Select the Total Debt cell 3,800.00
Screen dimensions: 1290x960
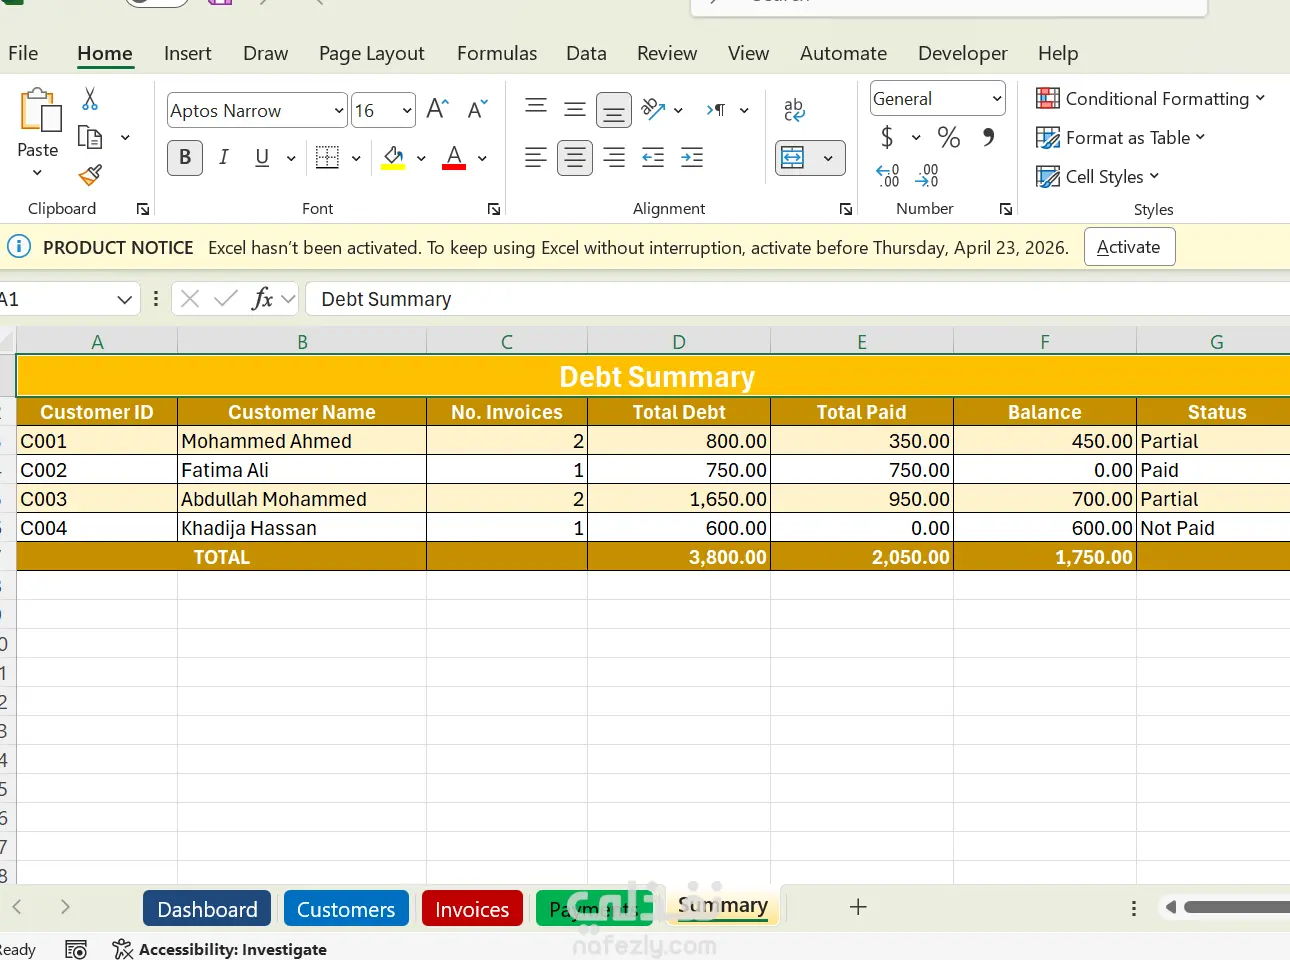[x=679, y=557]
